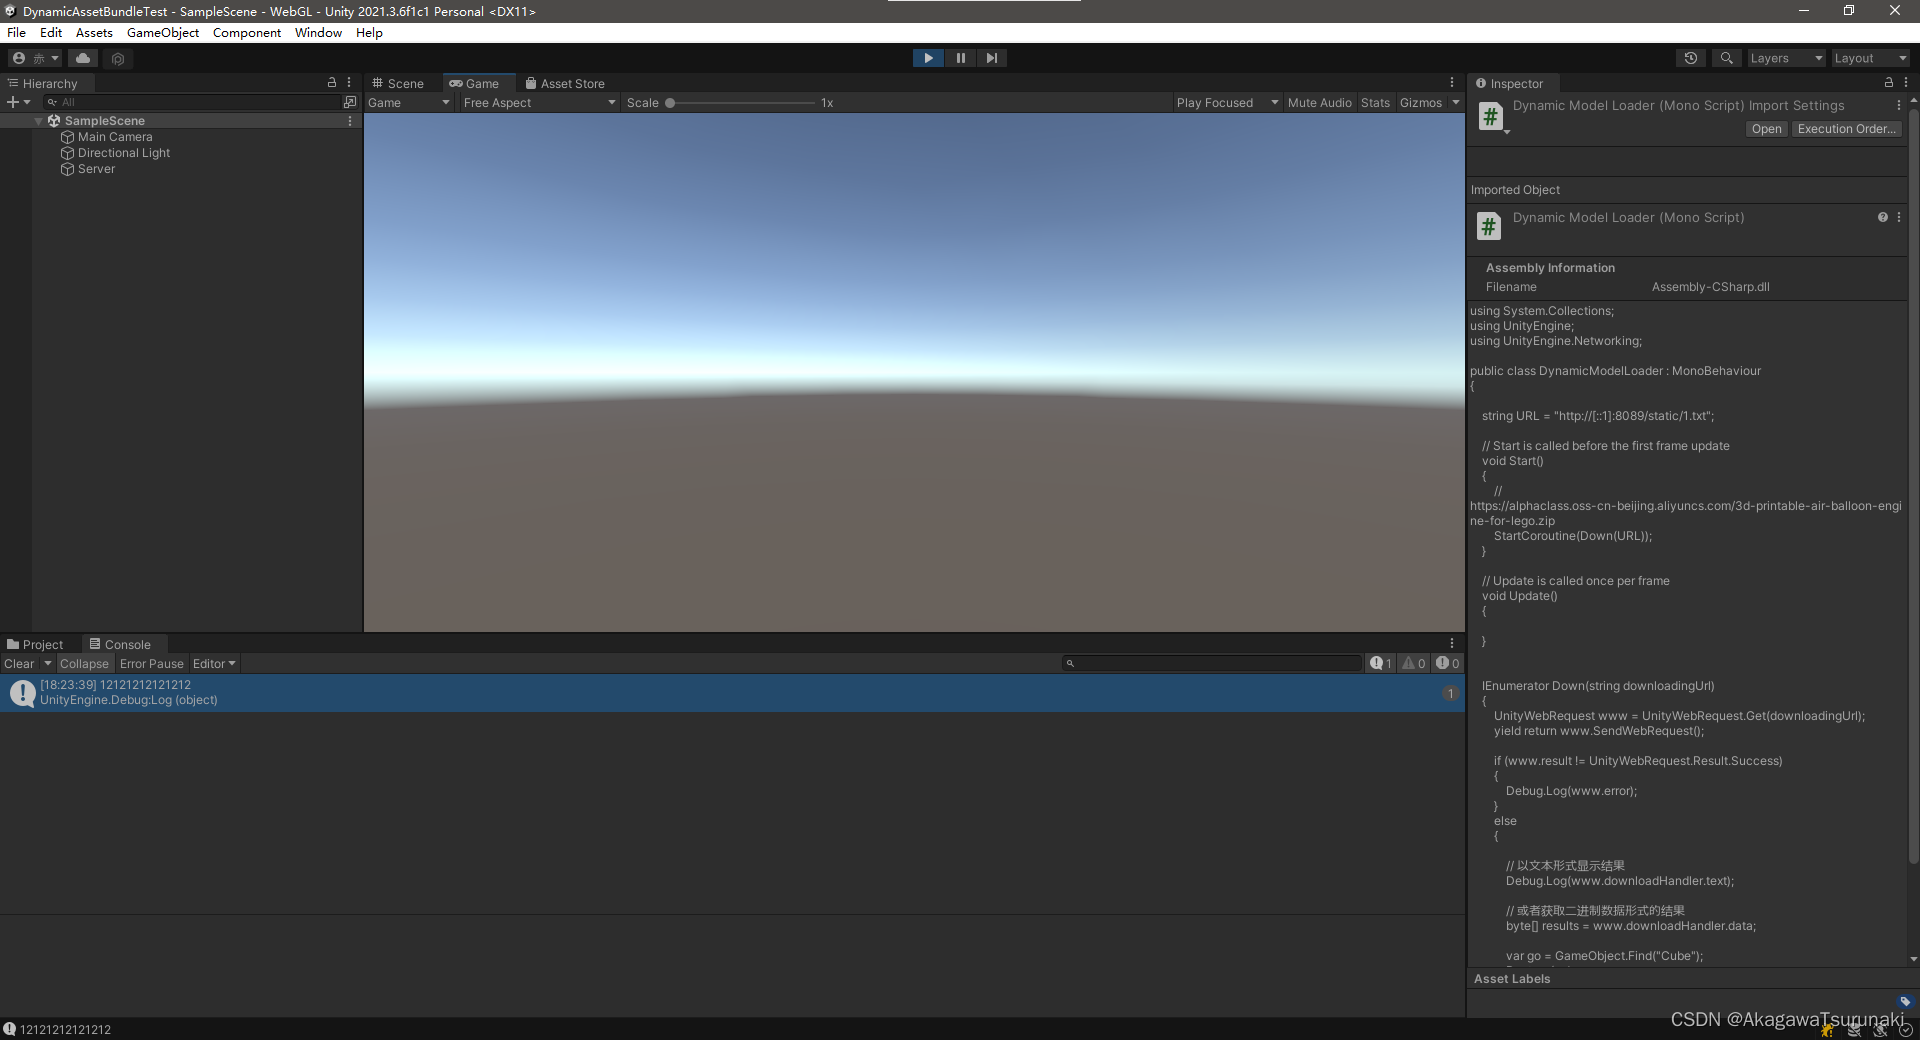Open the Undo History icon
Viewport: 1920px width, 1040px height.
coord(1691,58)
